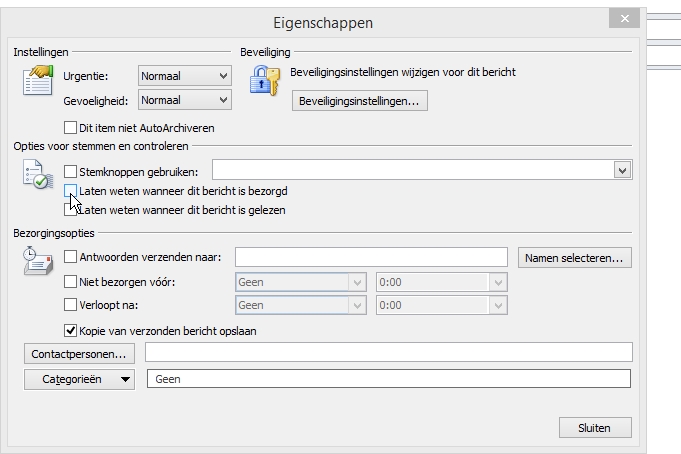Enable Antwoorden verzenden naar checkbox

70,257
